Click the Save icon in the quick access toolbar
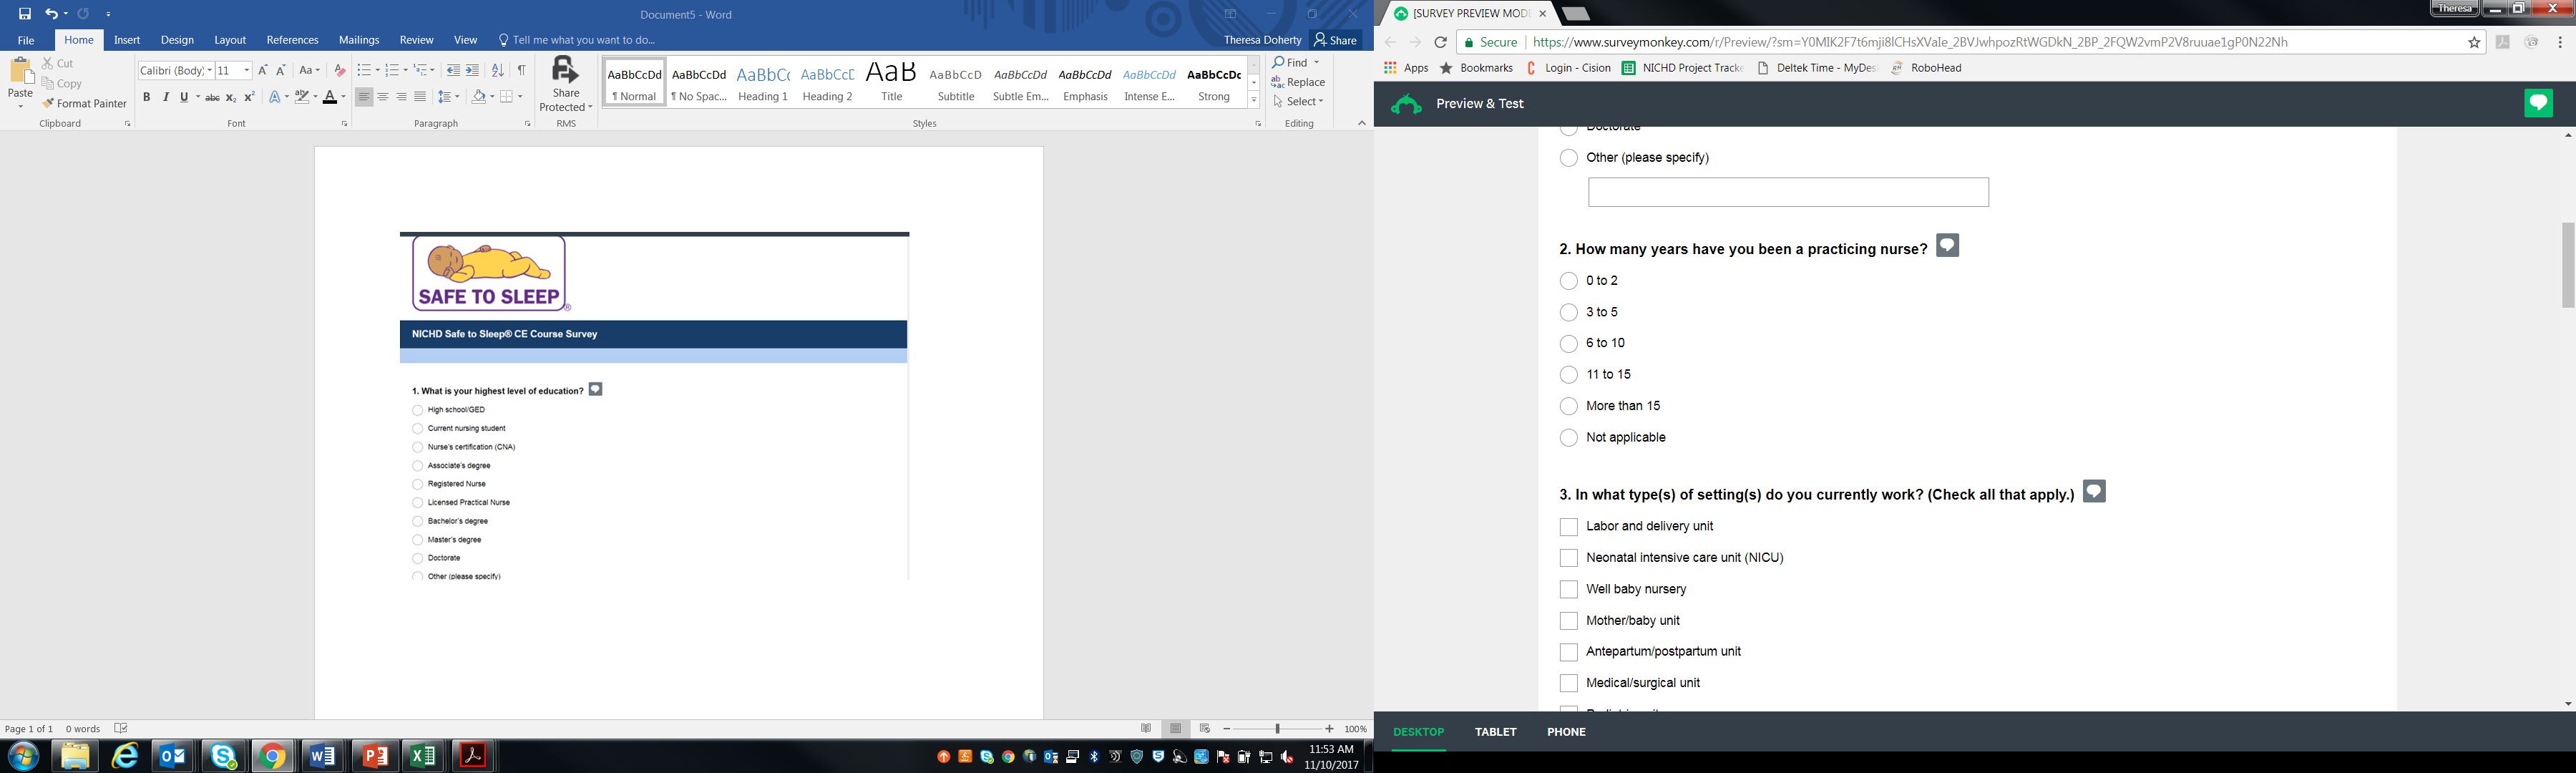 pyautogui.click(x=25, y=14)
